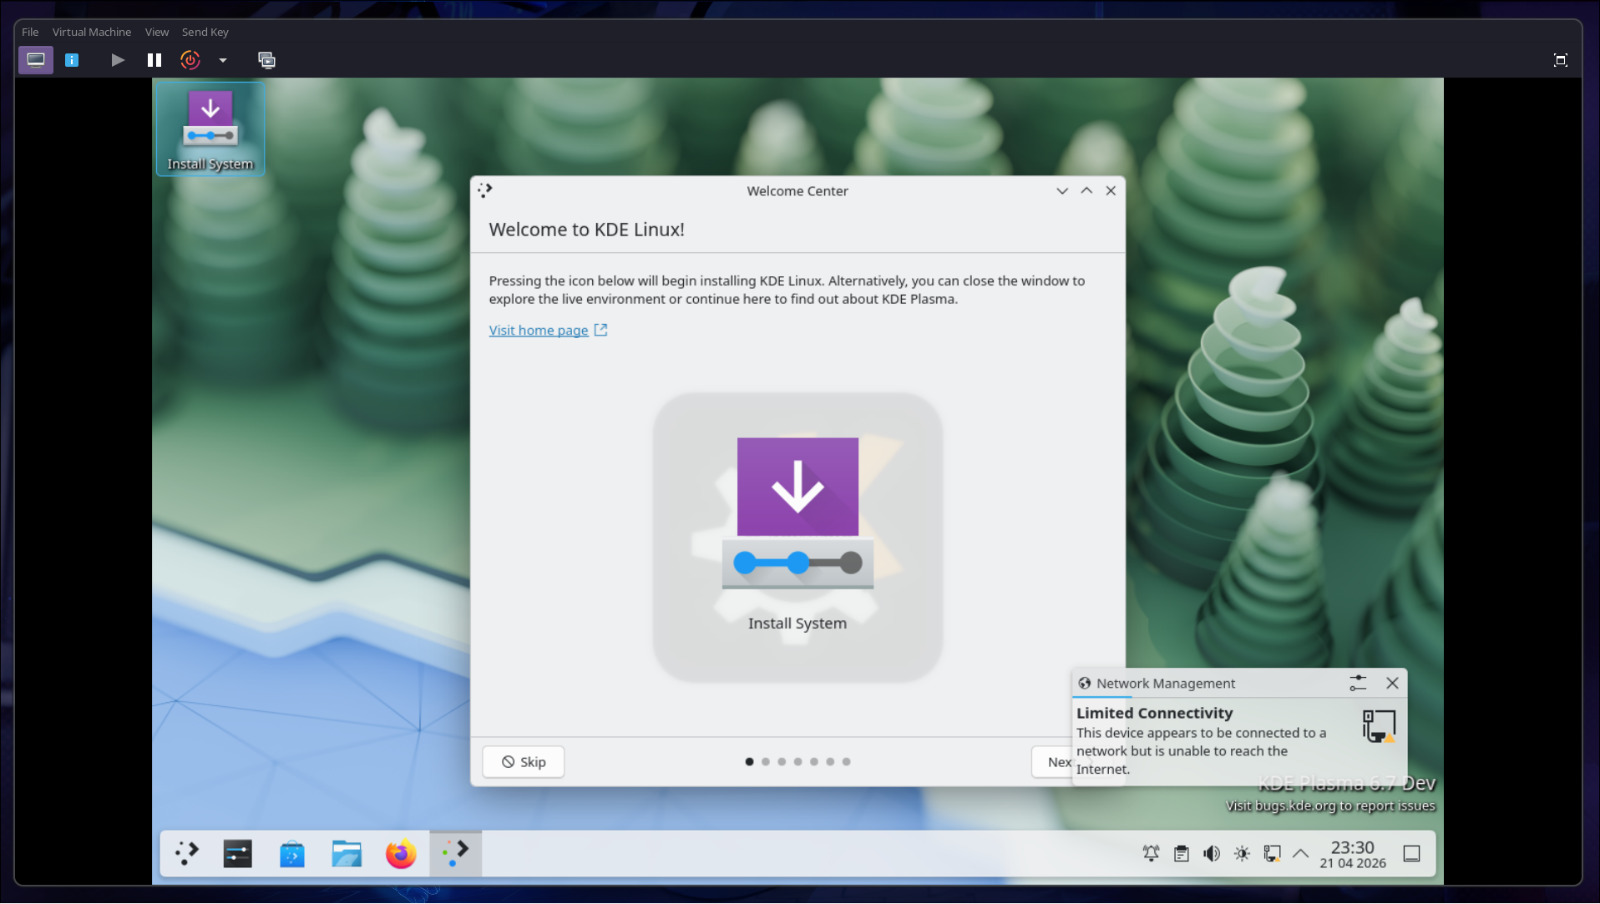This screenshot has height=904, width=1600.
Task: Open Discover from the taskbar
Action: (291, 853)
